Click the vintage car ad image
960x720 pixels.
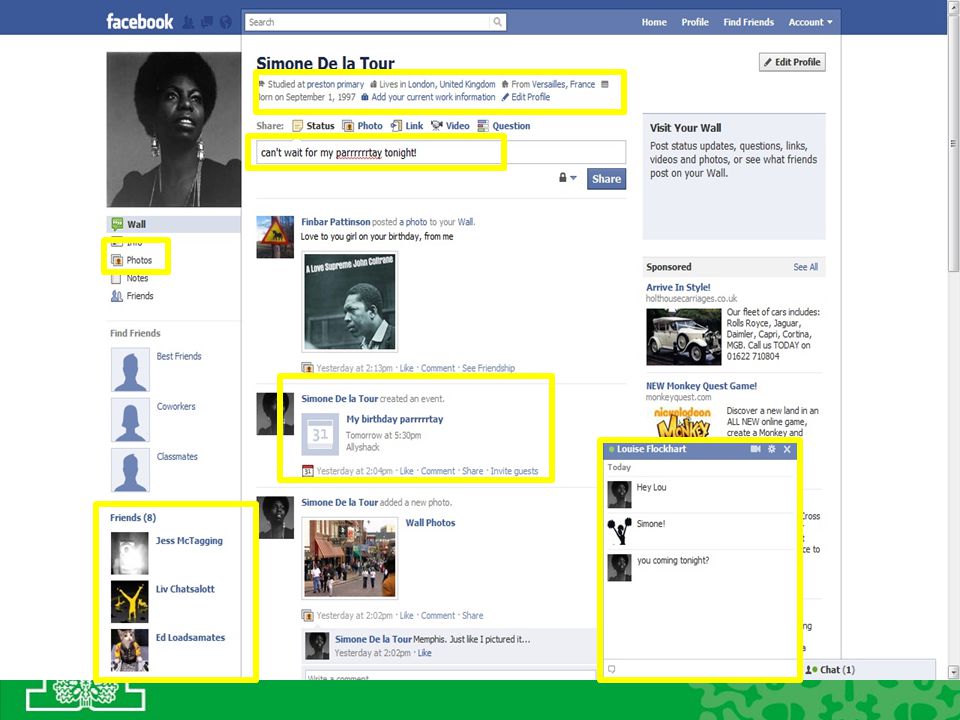[x=684, y=337]
